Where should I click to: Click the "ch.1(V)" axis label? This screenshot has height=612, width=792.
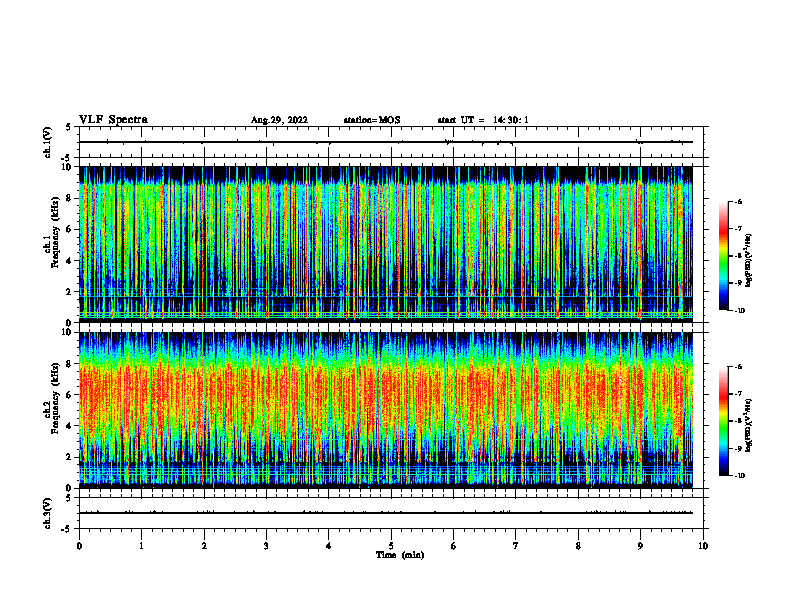tap(47, 142)
